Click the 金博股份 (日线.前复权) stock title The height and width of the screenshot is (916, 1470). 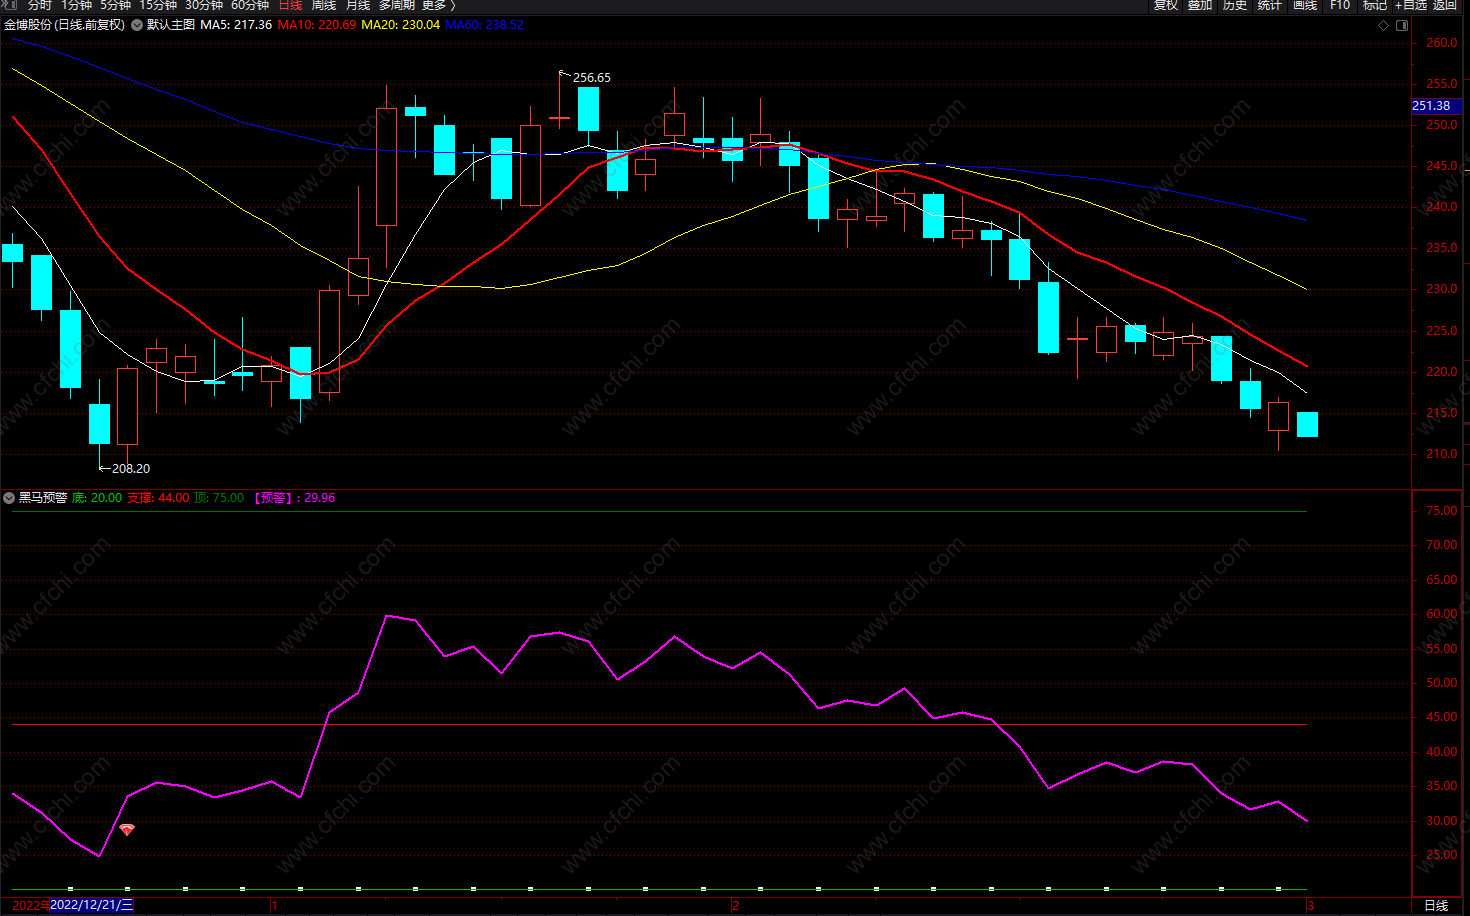65,25
